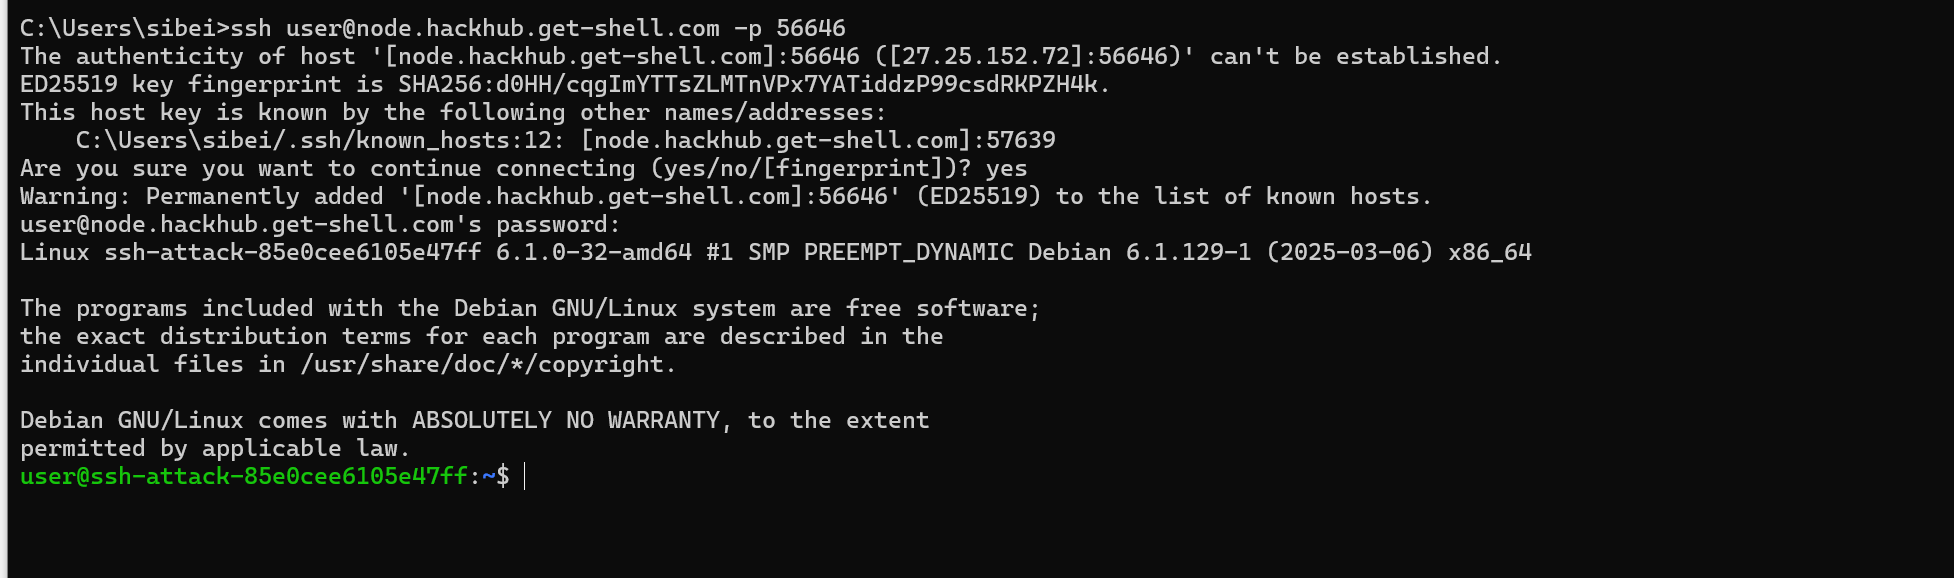Click port number 57639 in known_hosts line
Viewport: 1954px width, 578px height.
coord(1021,140)
